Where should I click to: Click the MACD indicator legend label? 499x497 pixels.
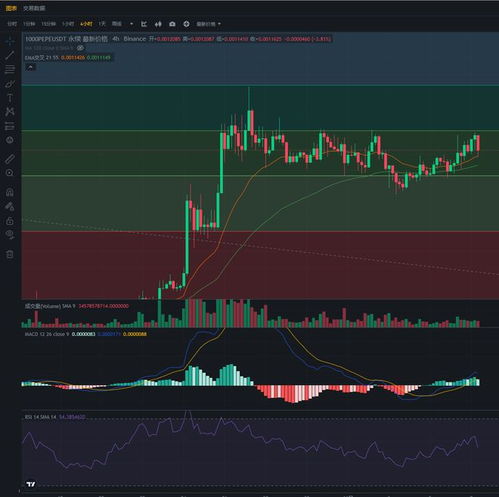coord(47,334)
